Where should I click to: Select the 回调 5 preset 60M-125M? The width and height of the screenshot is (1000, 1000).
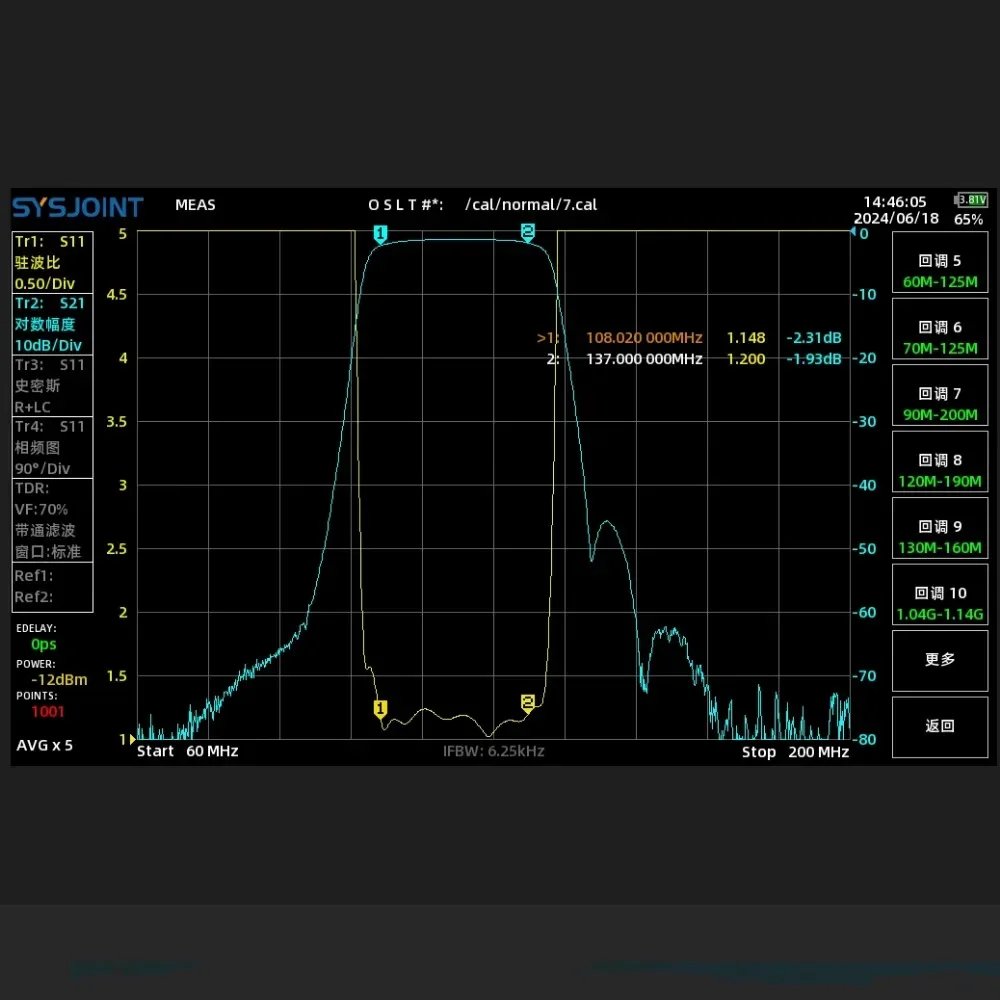coord(939,270)
